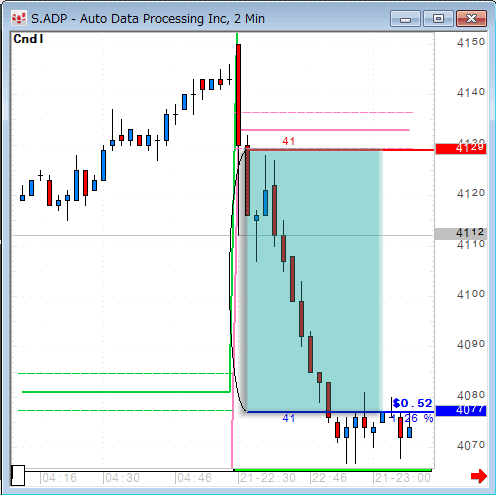Click the 4140 price scale label
Viewport: 496px width, 495px height.
(x=471, y=92)
